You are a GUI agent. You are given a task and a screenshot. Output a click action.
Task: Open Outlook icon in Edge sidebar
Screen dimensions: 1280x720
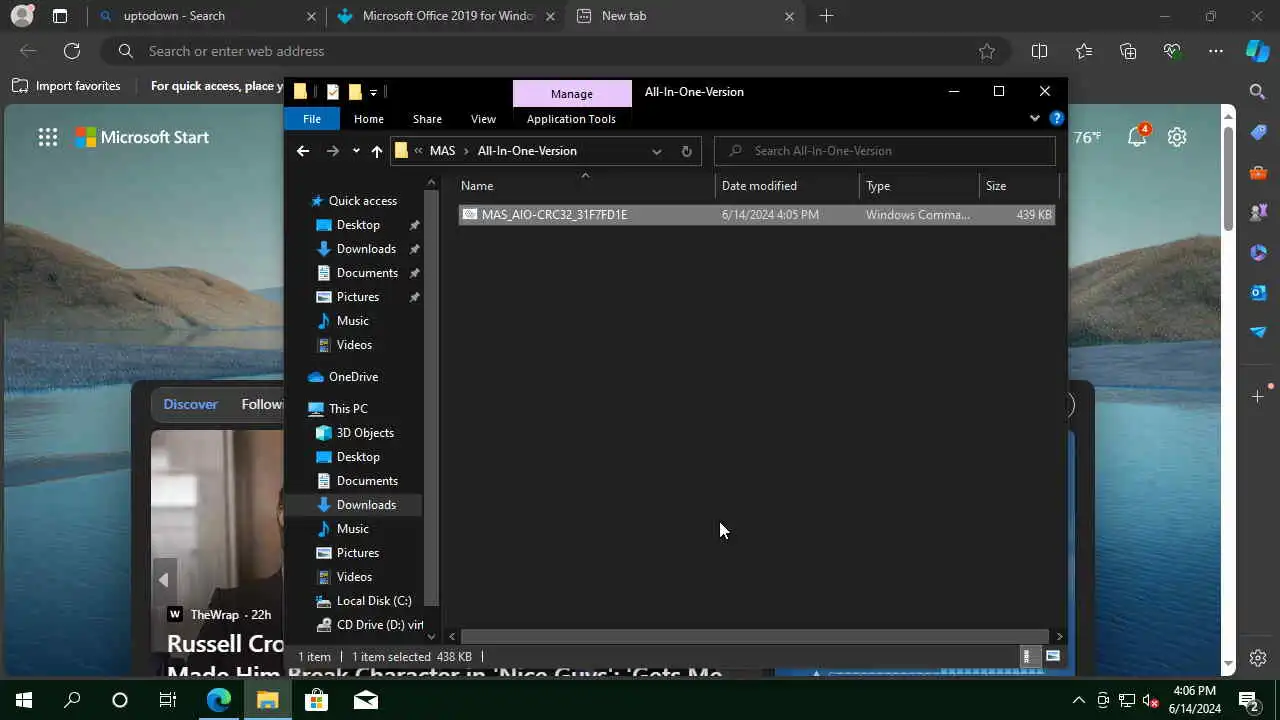(x=1258, y=292)
